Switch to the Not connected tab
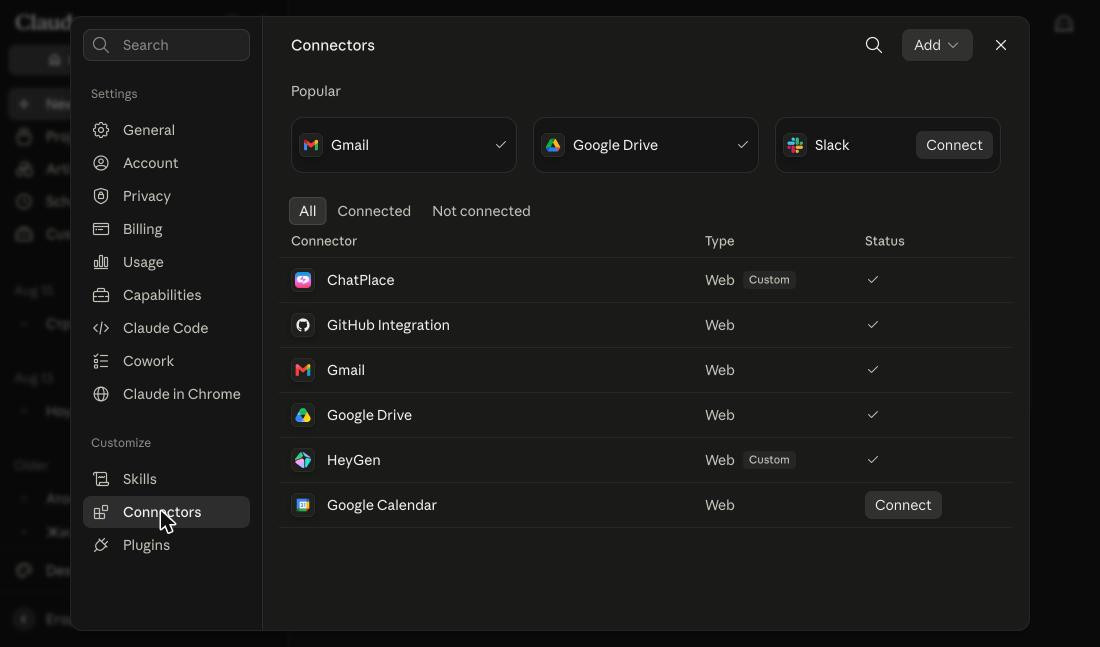Screen dimensions: 1100x647 coord(481,211)
